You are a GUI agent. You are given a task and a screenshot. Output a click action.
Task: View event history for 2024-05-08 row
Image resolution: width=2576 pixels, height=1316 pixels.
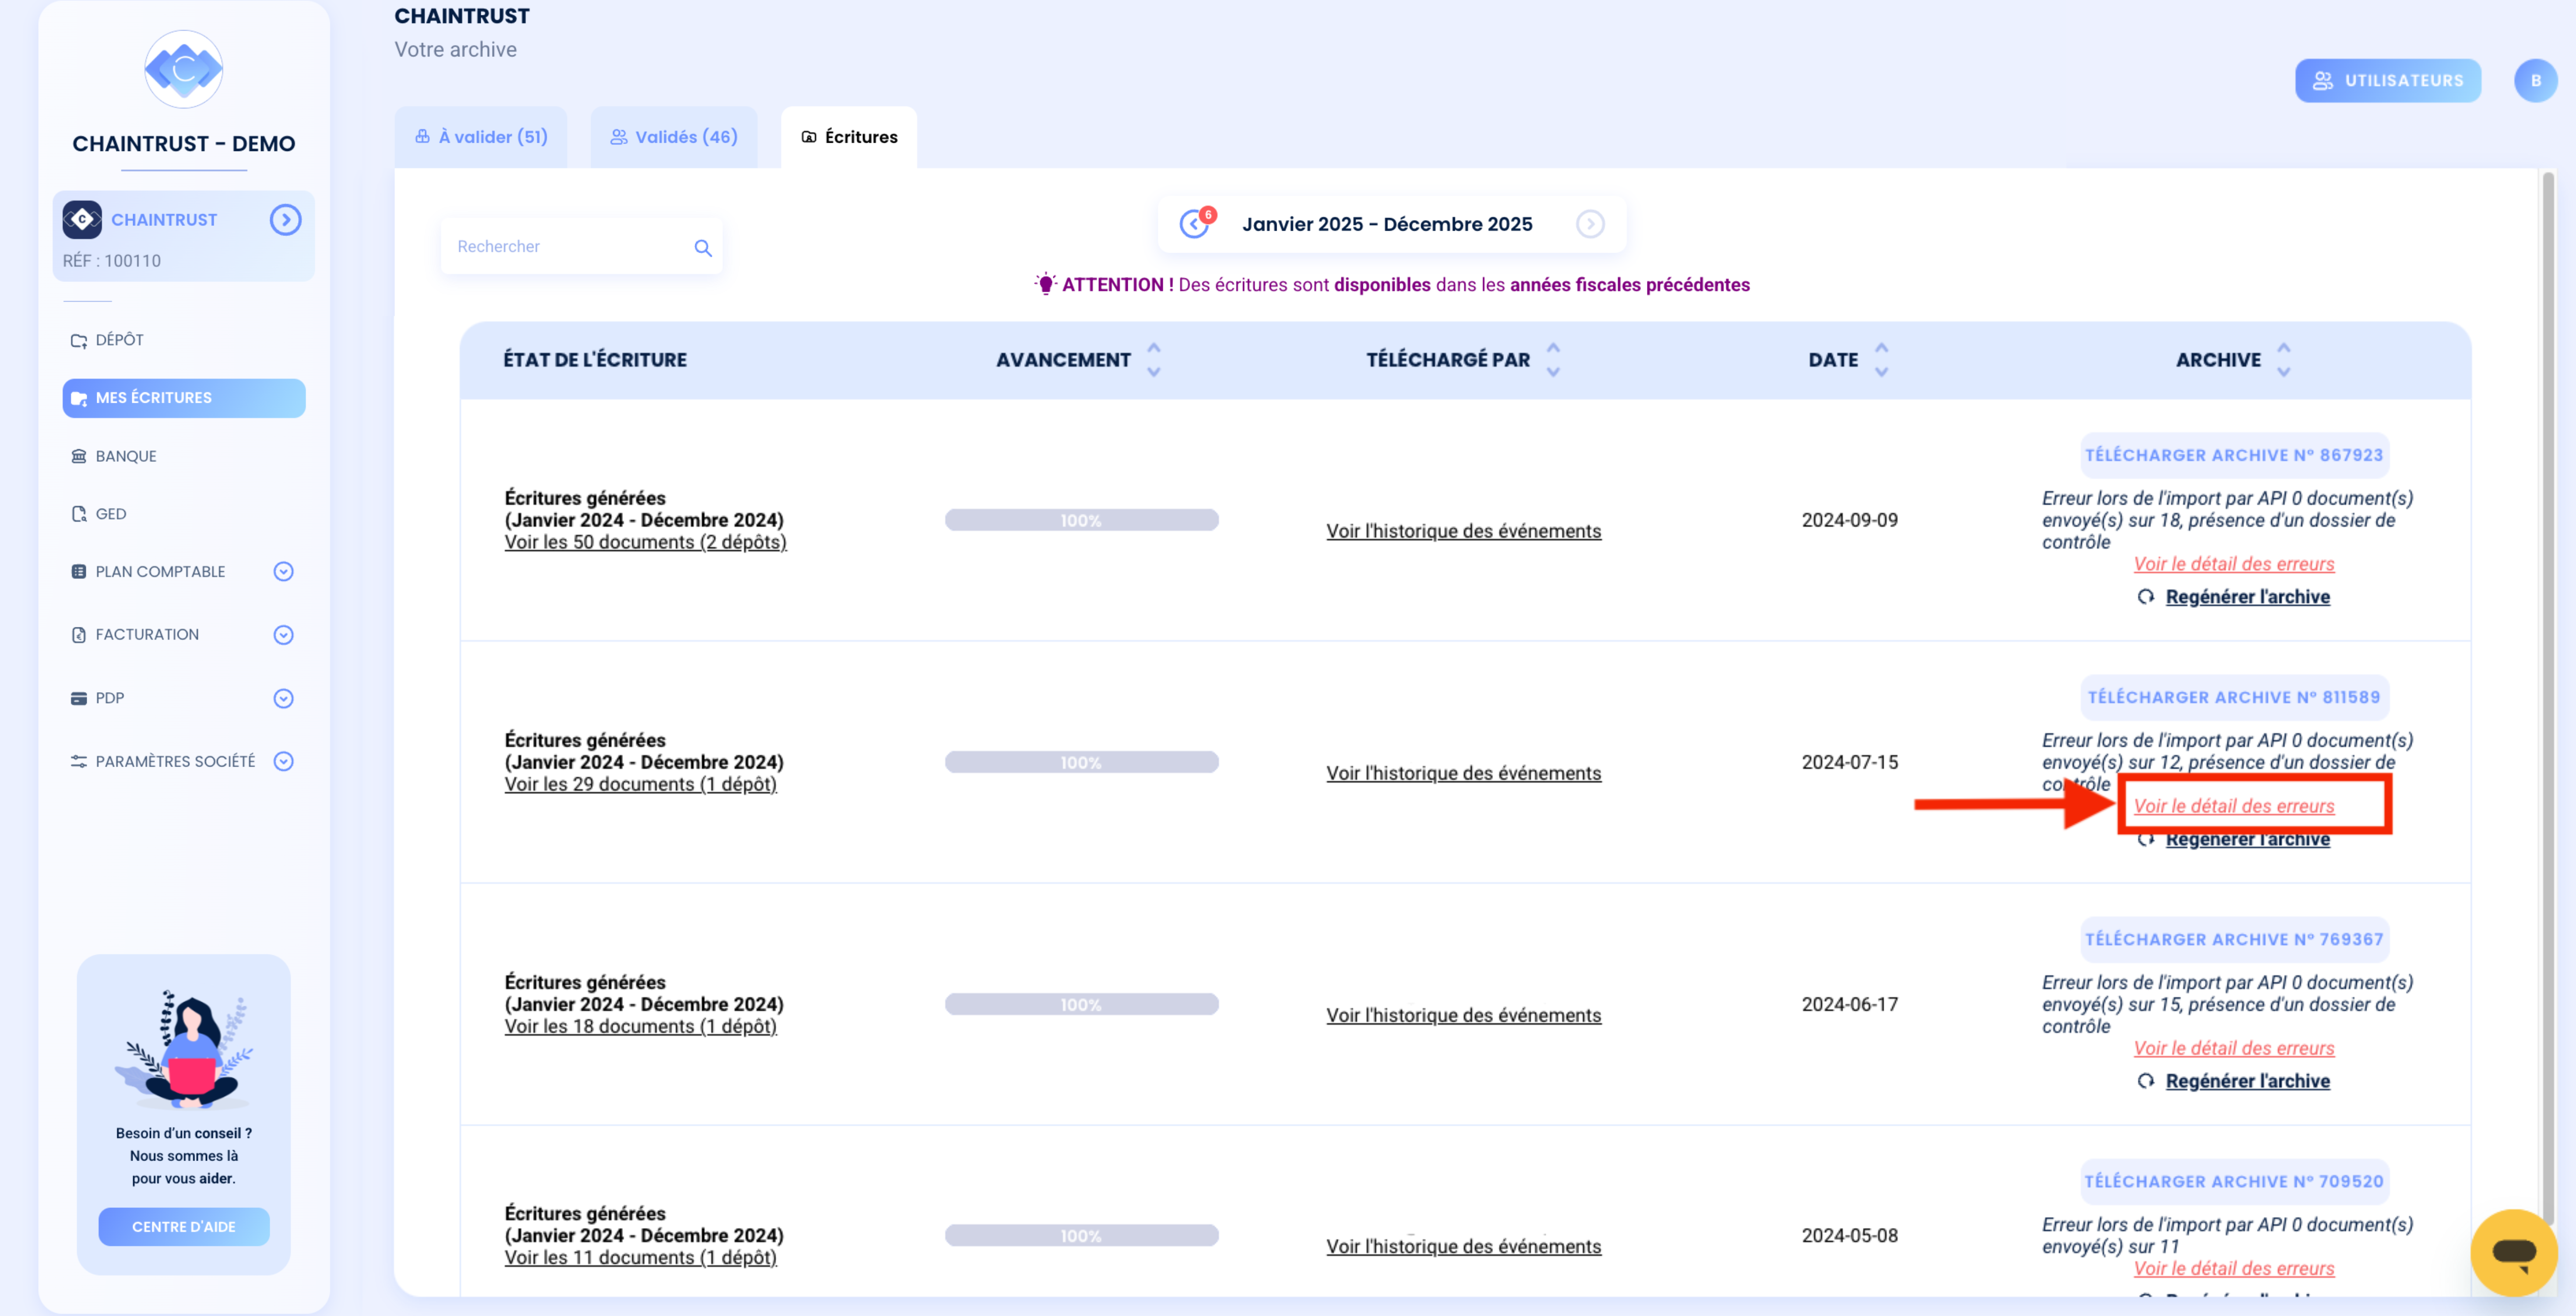click(1463, 1246)
